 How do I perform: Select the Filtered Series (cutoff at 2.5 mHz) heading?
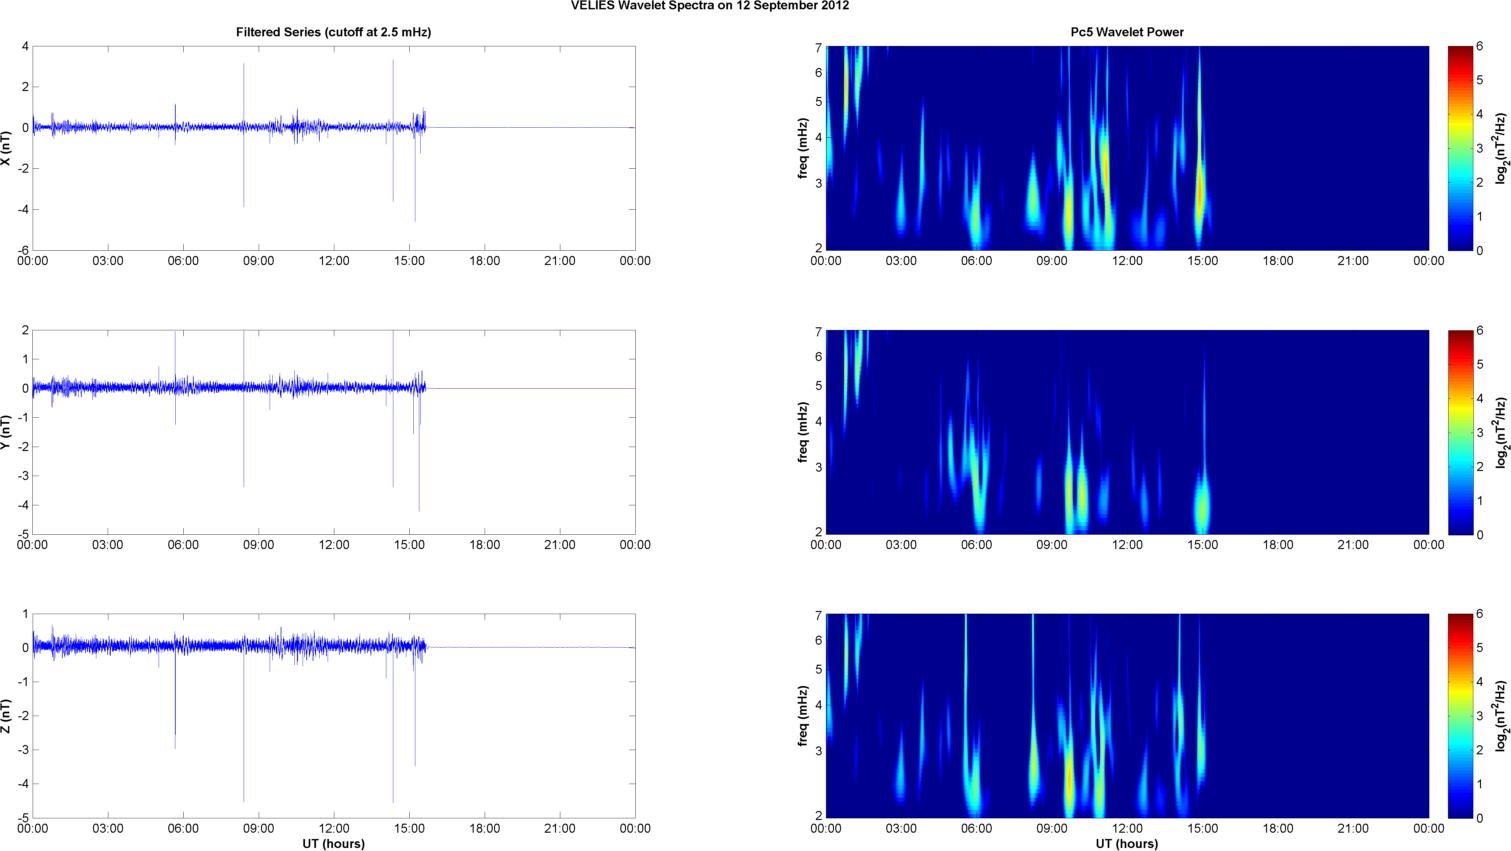click(x=333, y=32)
